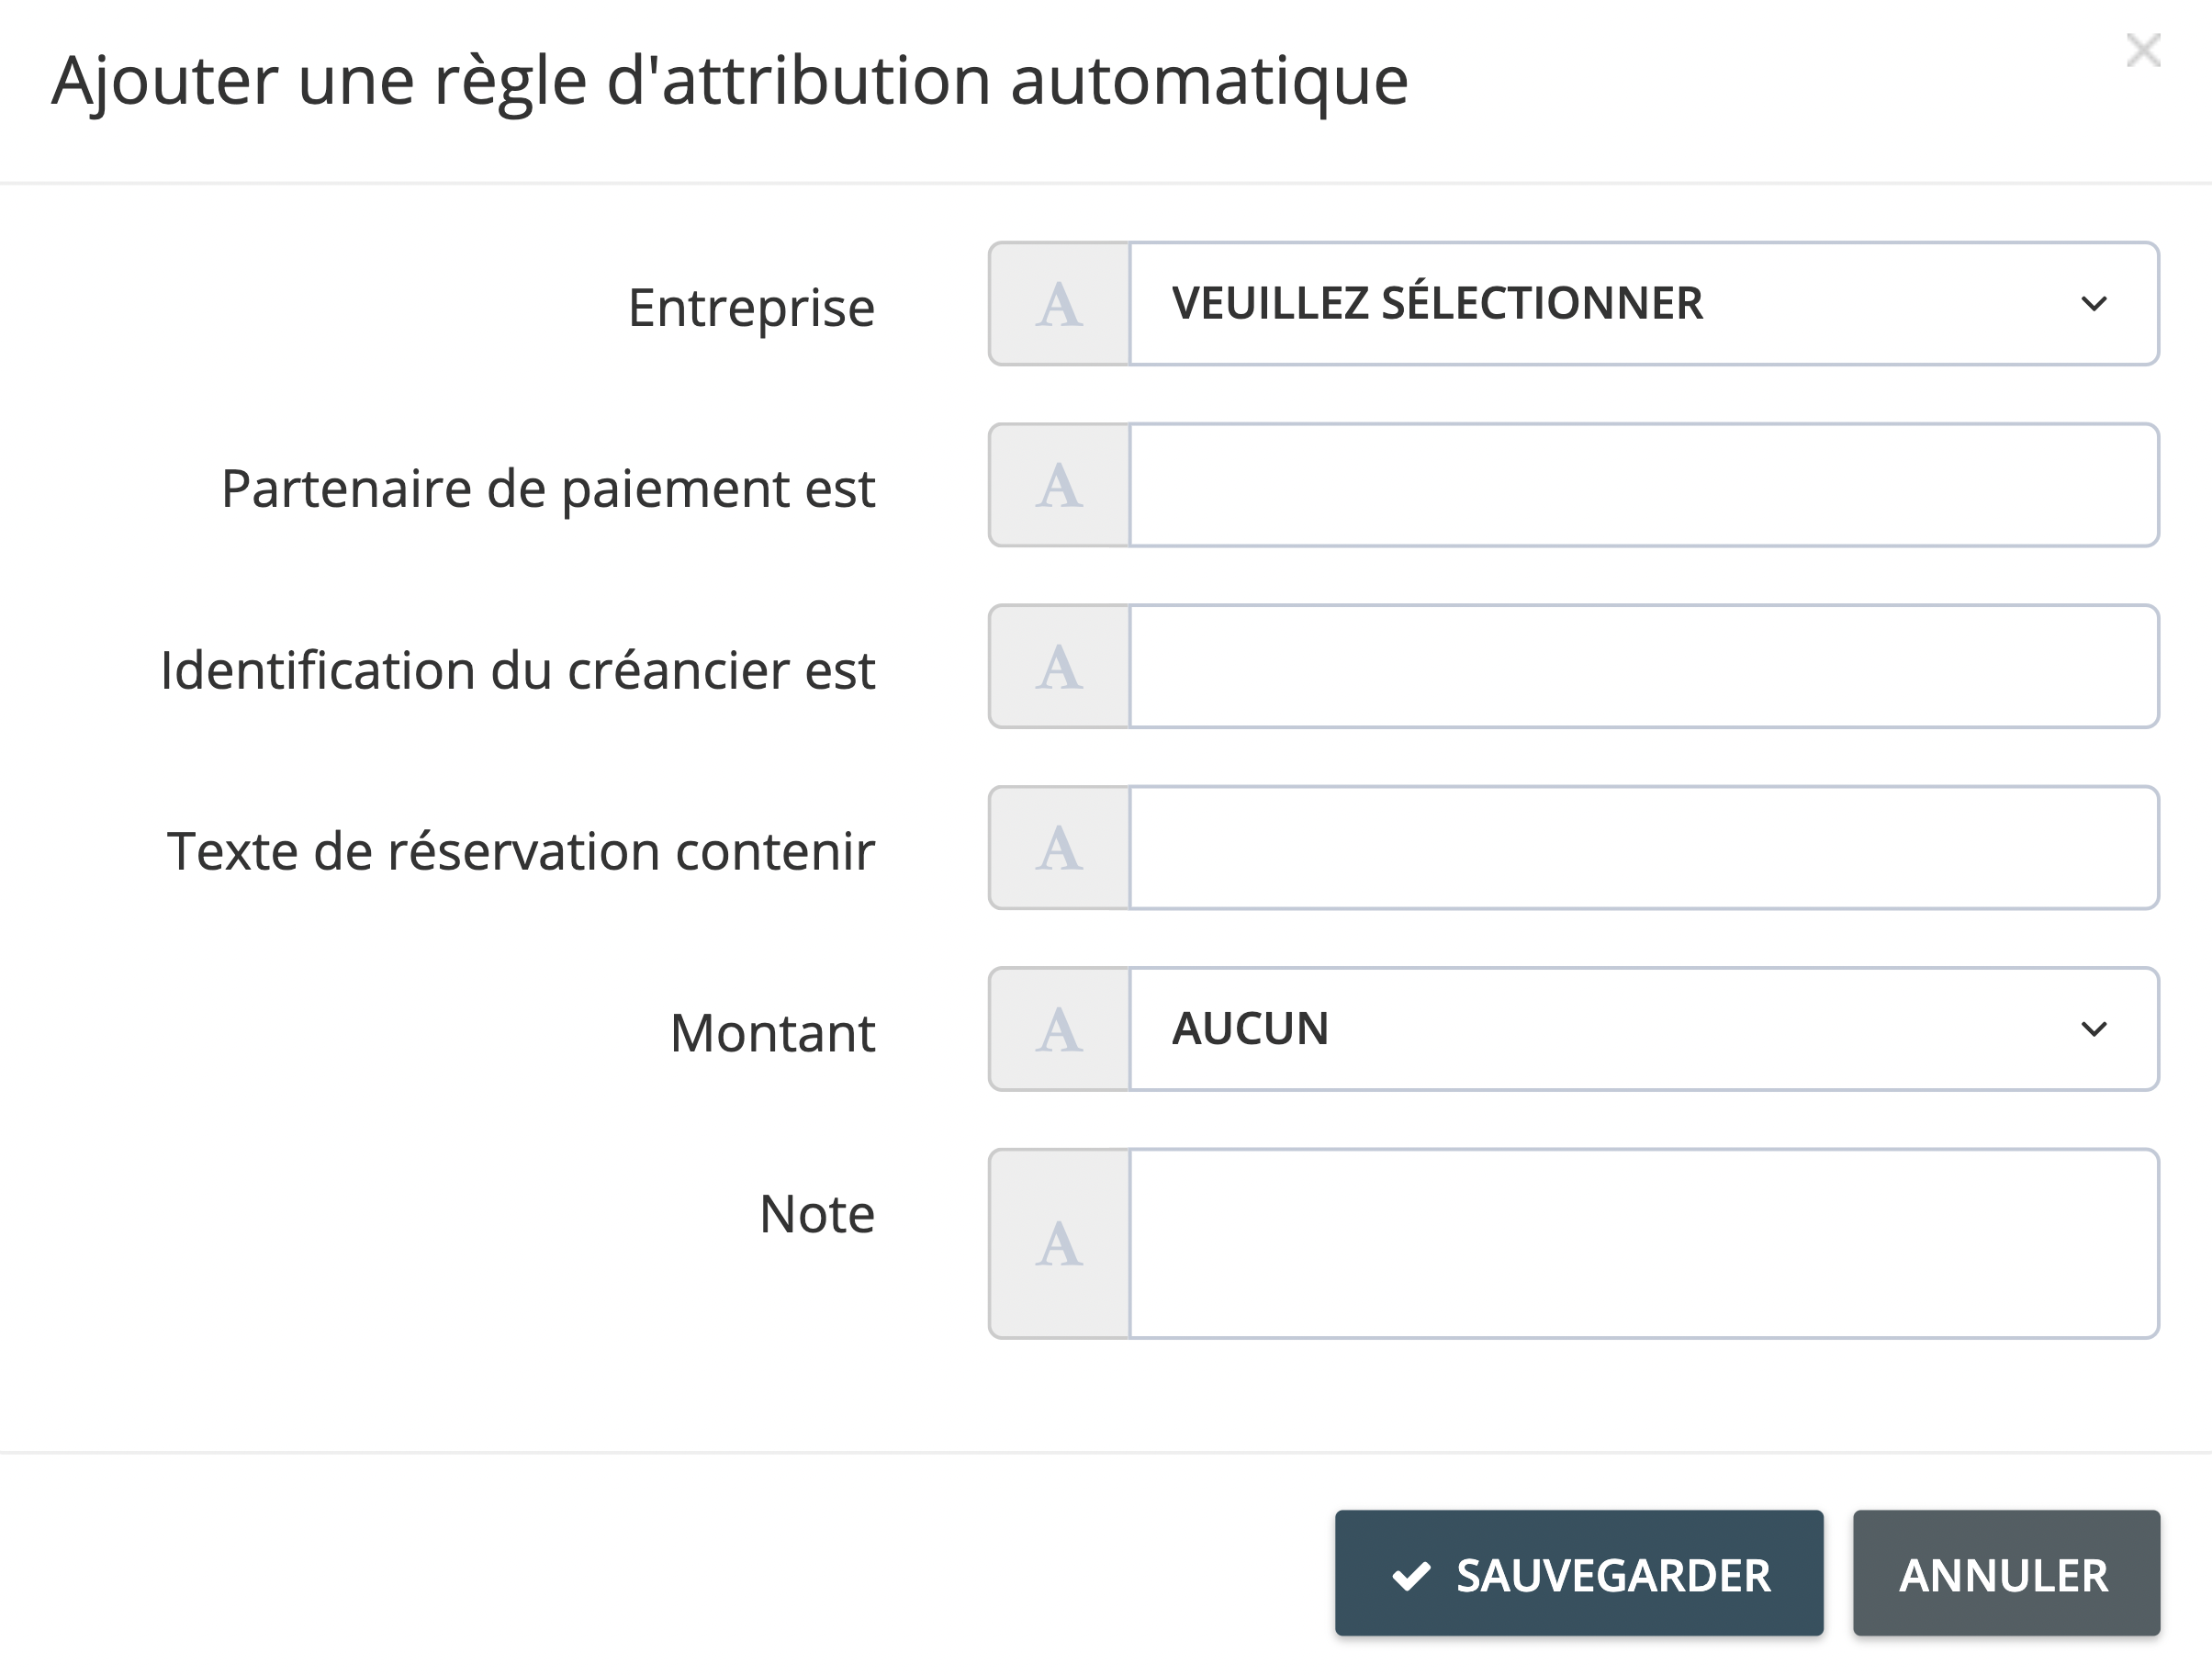Focus the Partenaire de paiement est field

[x=1644, y=485]
